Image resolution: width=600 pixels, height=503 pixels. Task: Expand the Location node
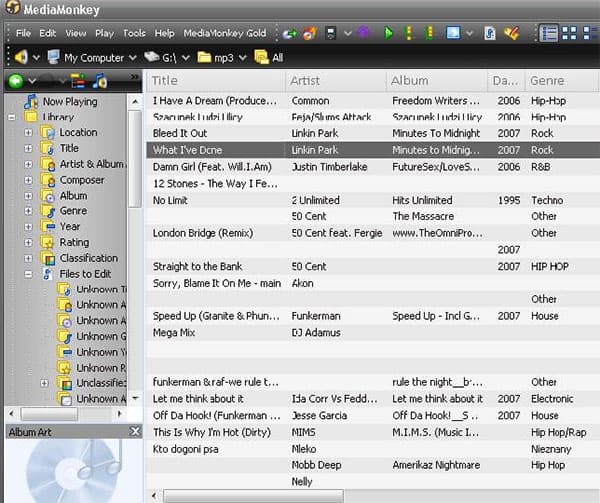(28, 132)
